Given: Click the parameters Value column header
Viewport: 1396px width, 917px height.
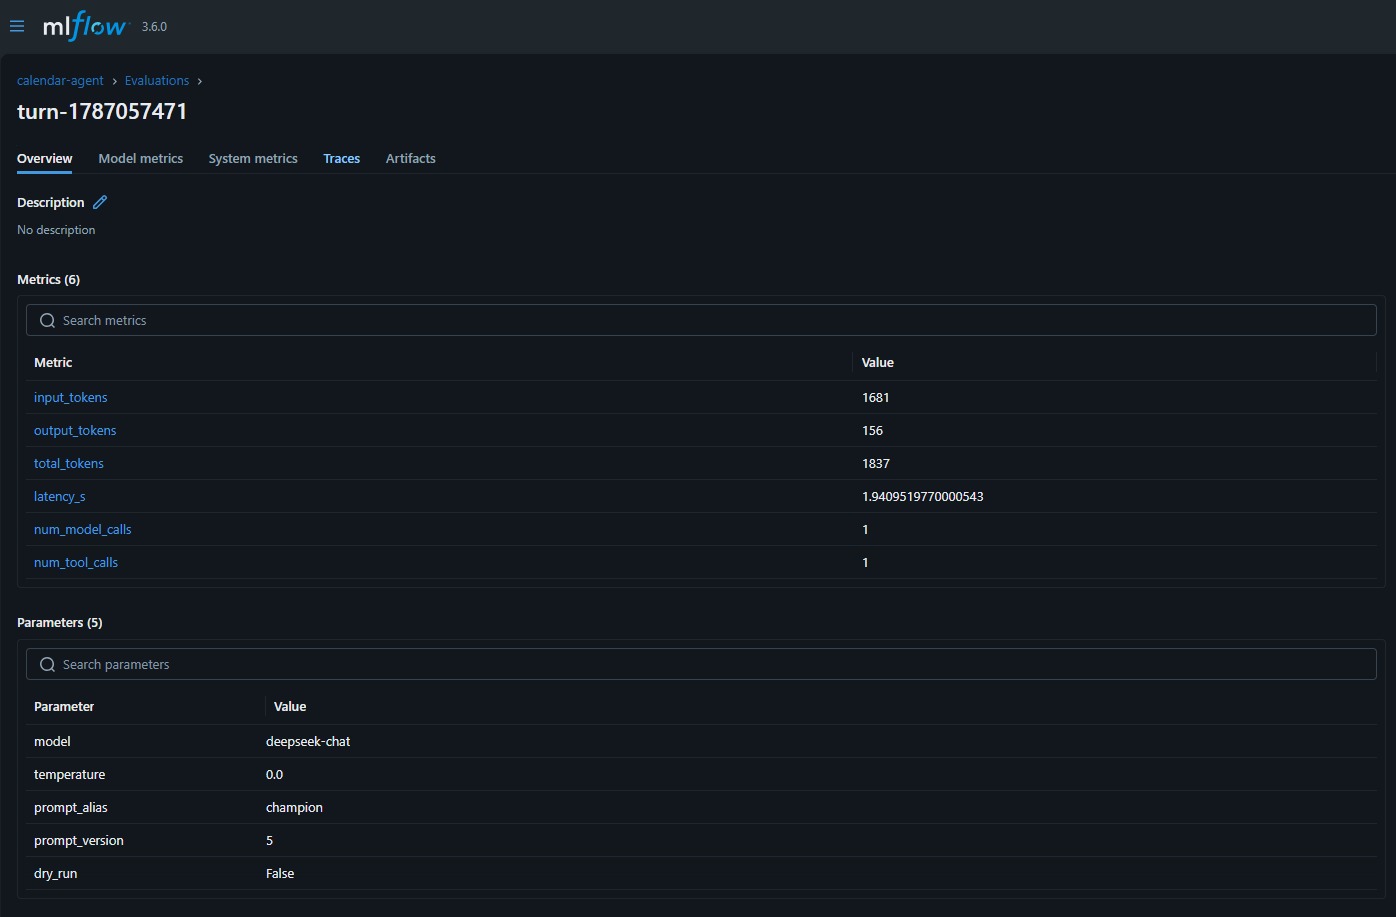Looking at the screenshot, I should tap(290, 706).
